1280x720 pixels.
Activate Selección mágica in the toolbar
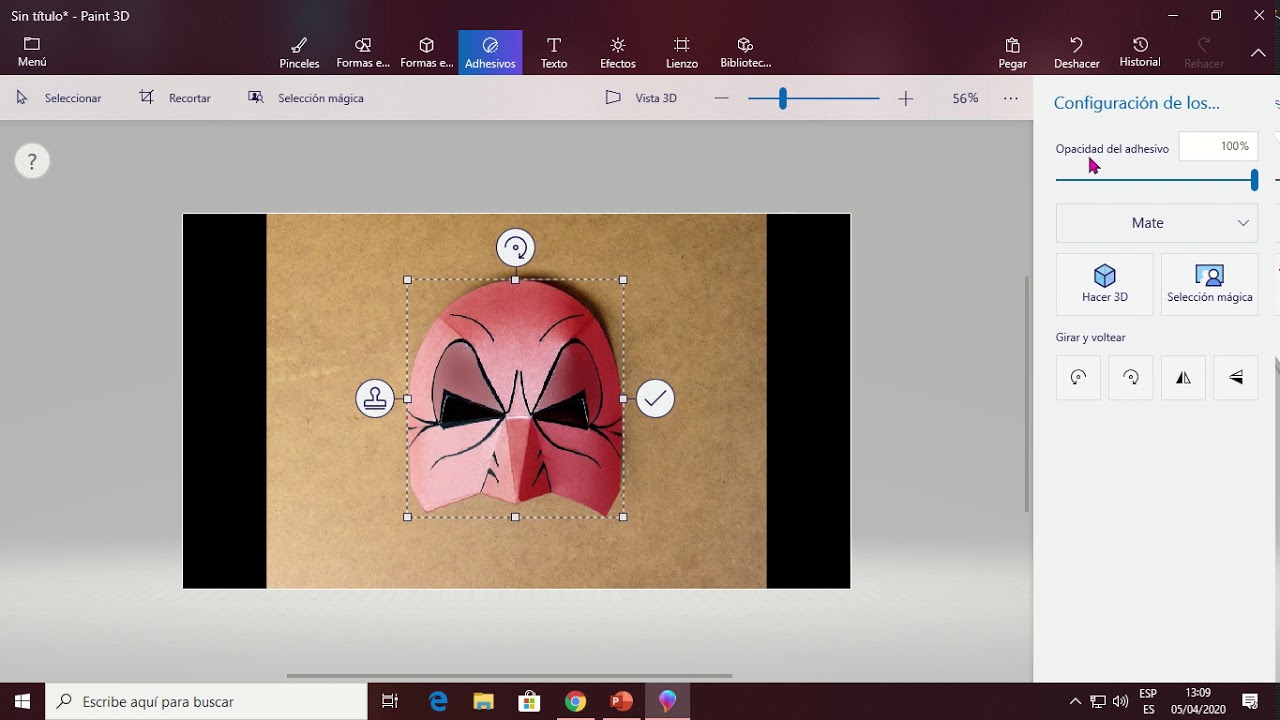click(x=306, y=98)
